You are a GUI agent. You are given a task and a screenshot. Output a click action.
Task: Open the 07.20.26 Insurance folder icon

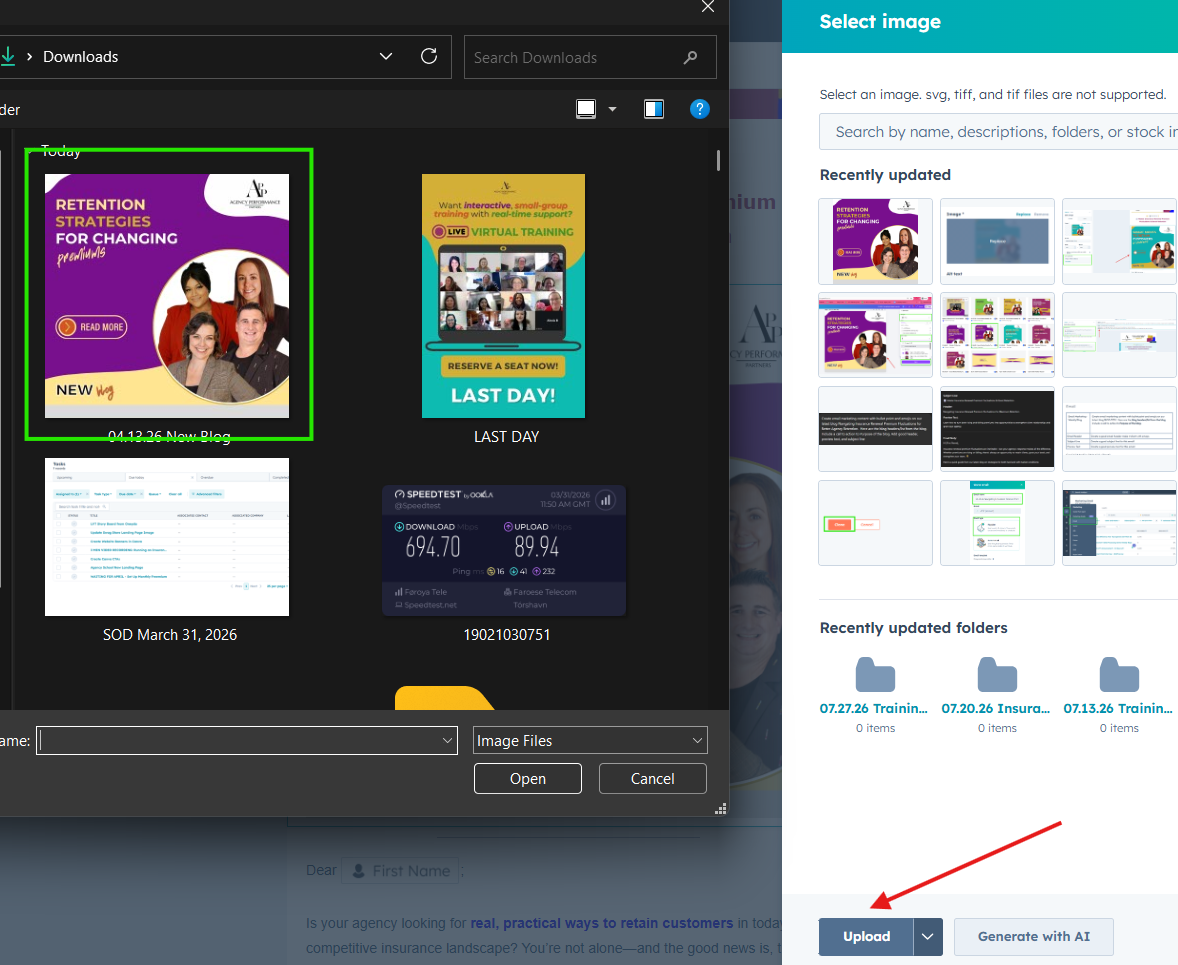[x=996, y=676]
